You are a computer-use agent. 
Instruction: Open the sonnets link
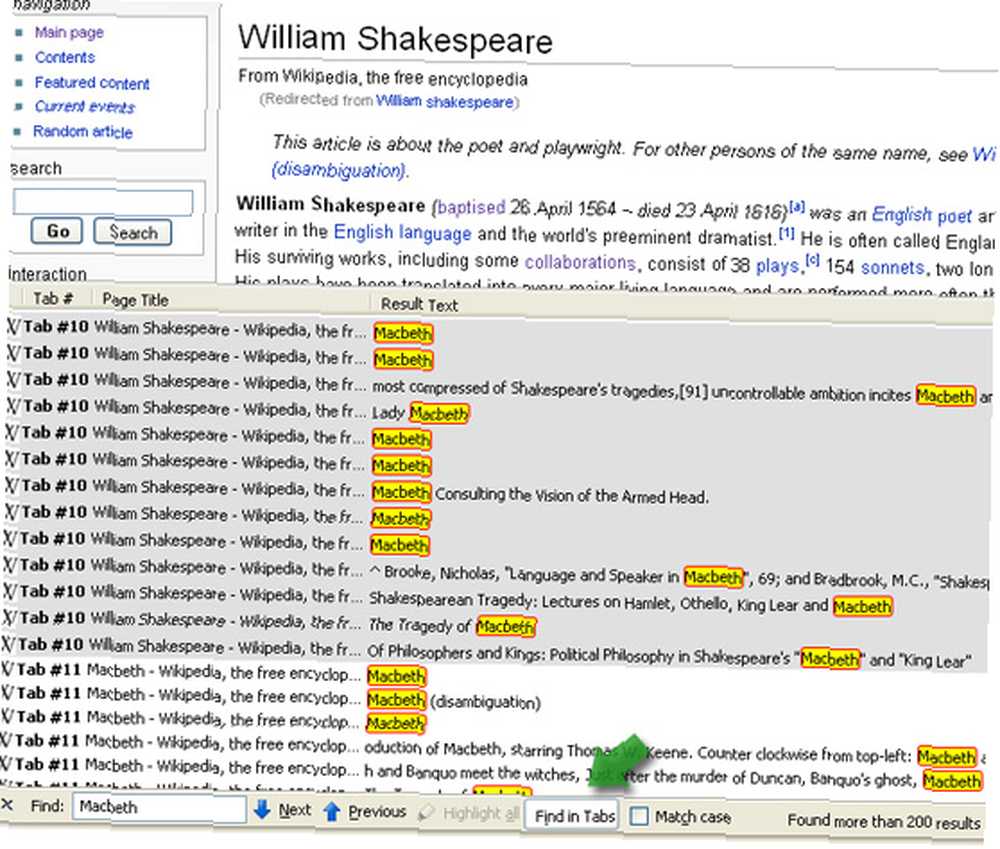pyautogui.click(x=892, y=267)
